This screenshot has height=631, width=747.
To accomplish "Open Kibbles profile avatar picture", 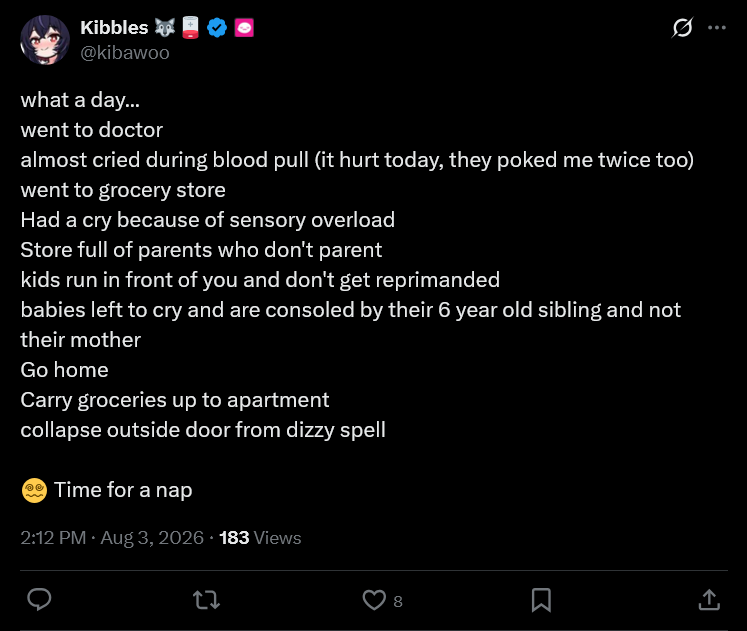I will point(45,40).
